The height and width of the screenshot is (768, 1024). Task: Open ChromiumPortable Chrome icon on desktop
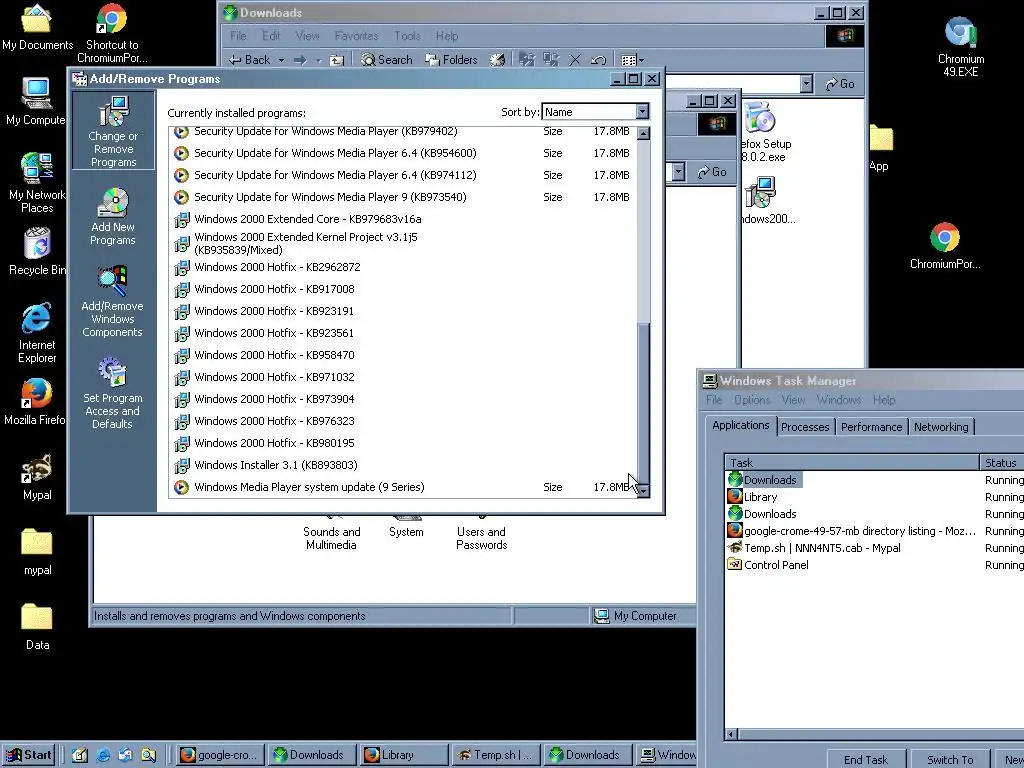(945, 246)
